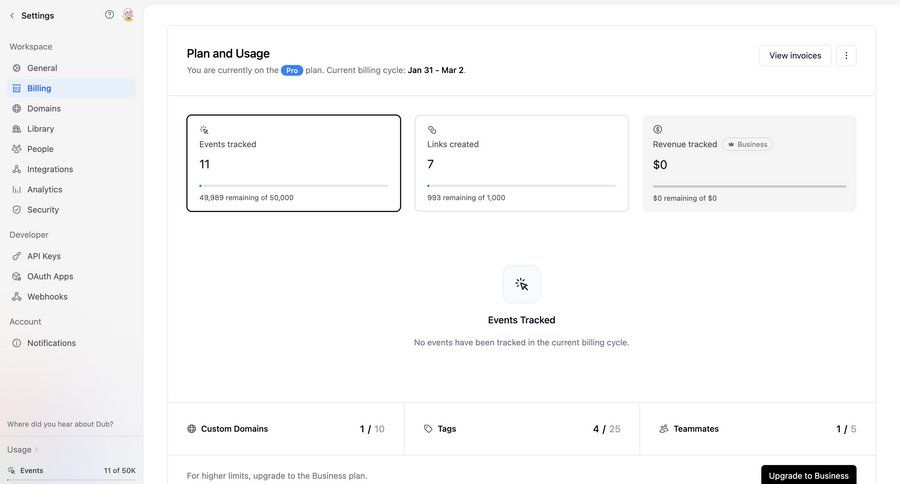Screen dimensions: 900x484
Task: Click the Events cursor icon in Usage footer
Action: pos(11,471)
